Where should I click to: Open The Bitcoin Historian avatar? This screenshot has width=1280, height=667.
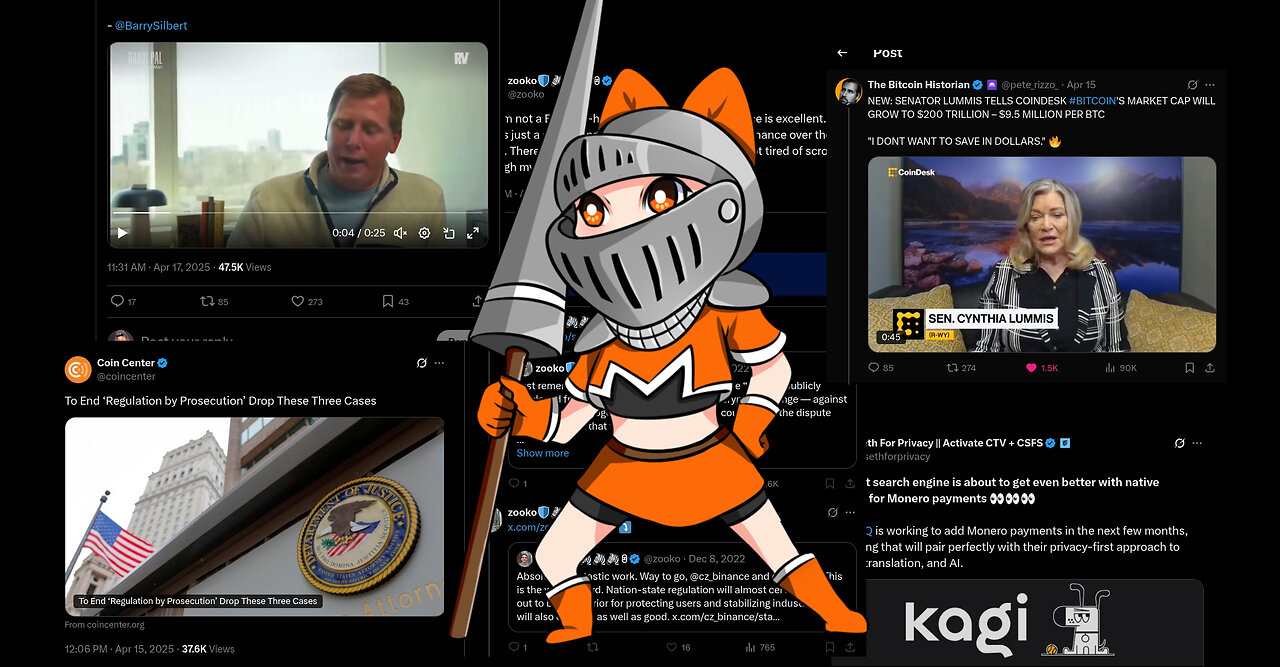(849, 92)
